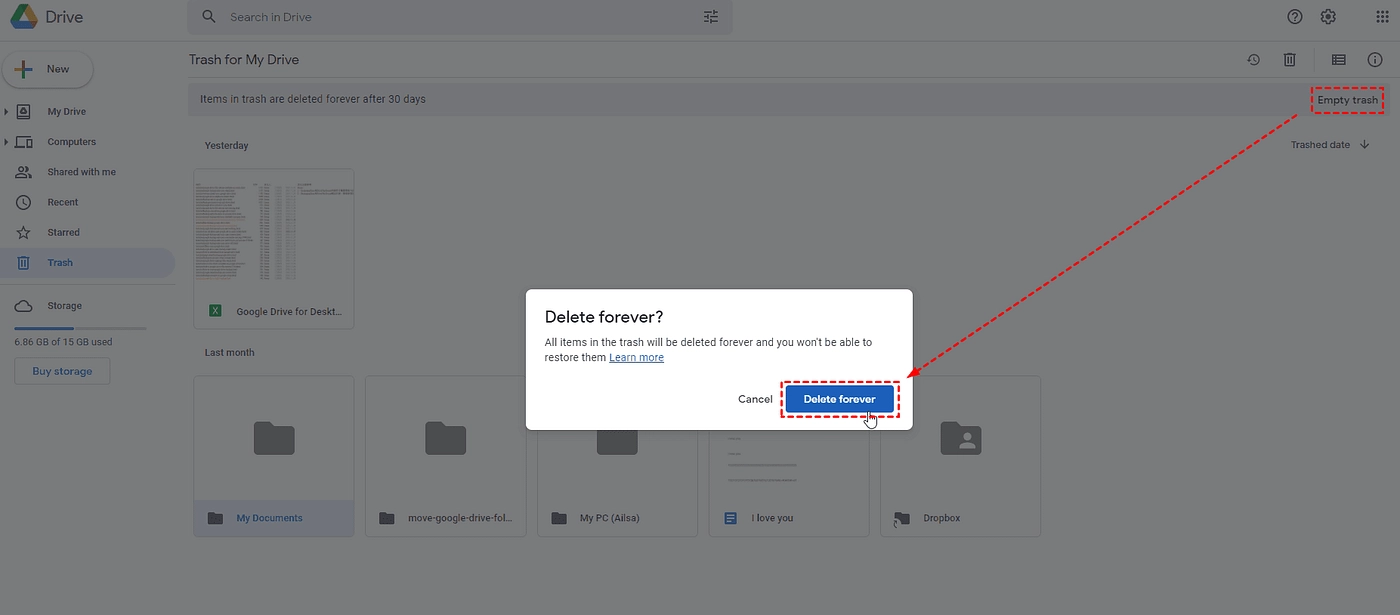This screenshot has height=615, width=1400.
Task: Show details info icon
Action: pyautogui.click(x=1375, y=60)
